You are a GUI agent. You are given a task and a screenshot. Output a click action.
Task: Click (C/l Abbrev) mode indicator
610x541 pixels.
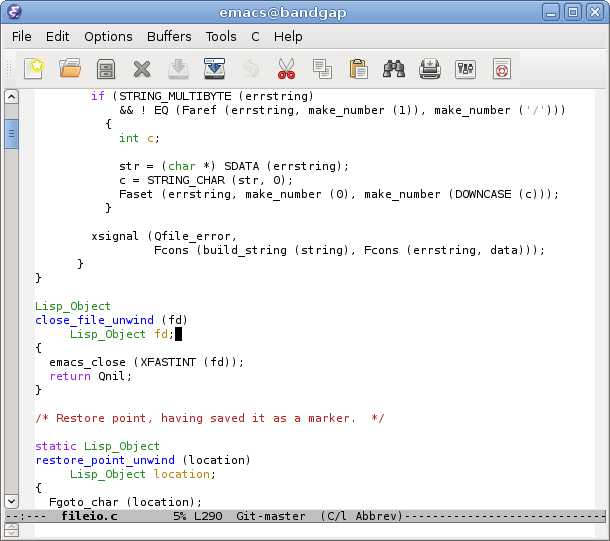pos(361,516)
